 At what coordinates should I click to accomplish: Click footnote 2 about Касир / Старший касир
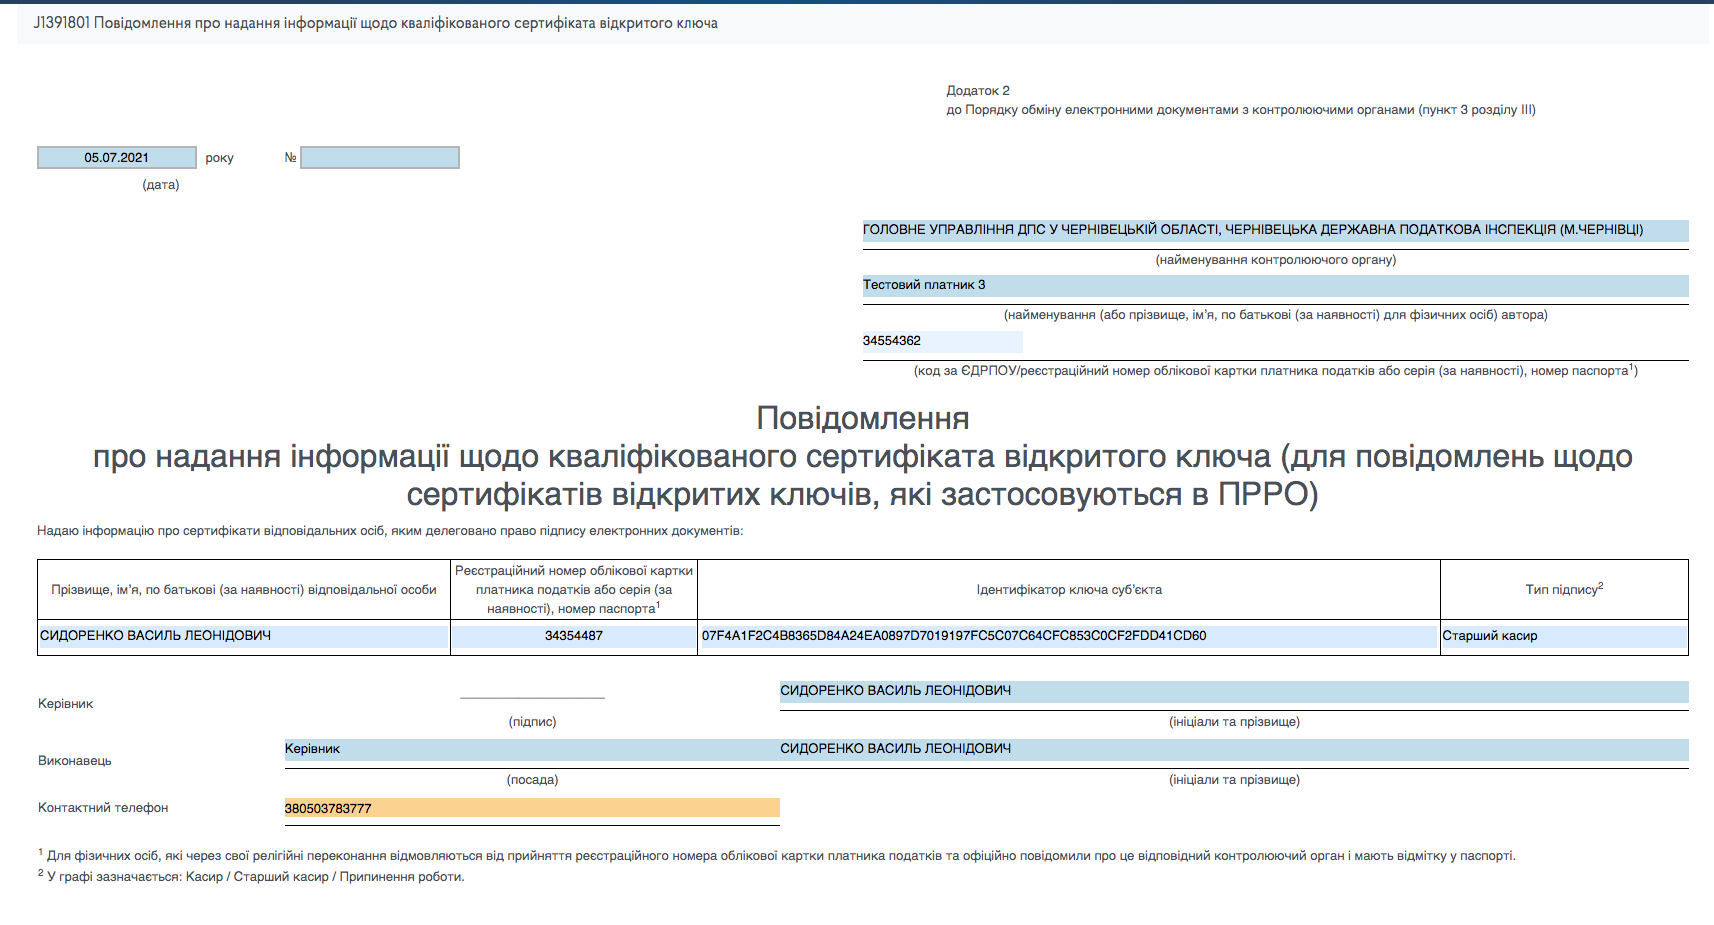coord(254,877)
